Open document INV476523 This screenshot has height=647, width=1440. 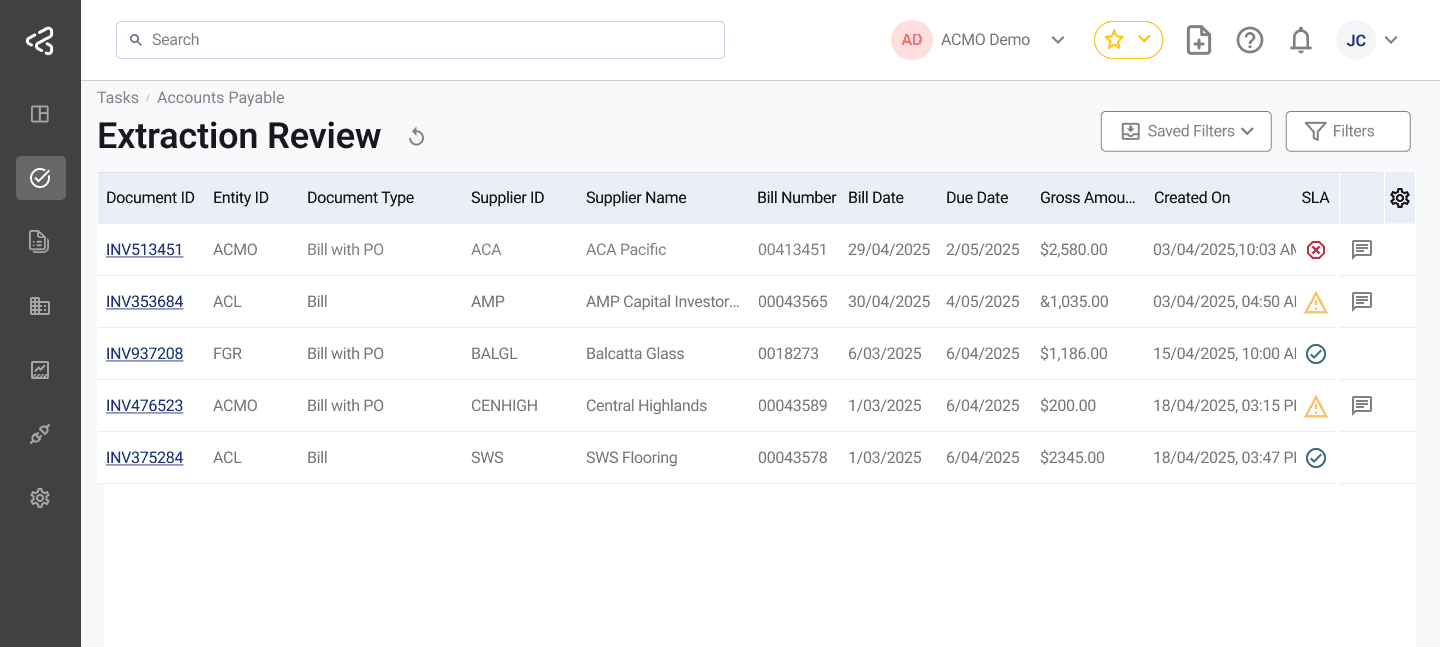pos(144,405)
